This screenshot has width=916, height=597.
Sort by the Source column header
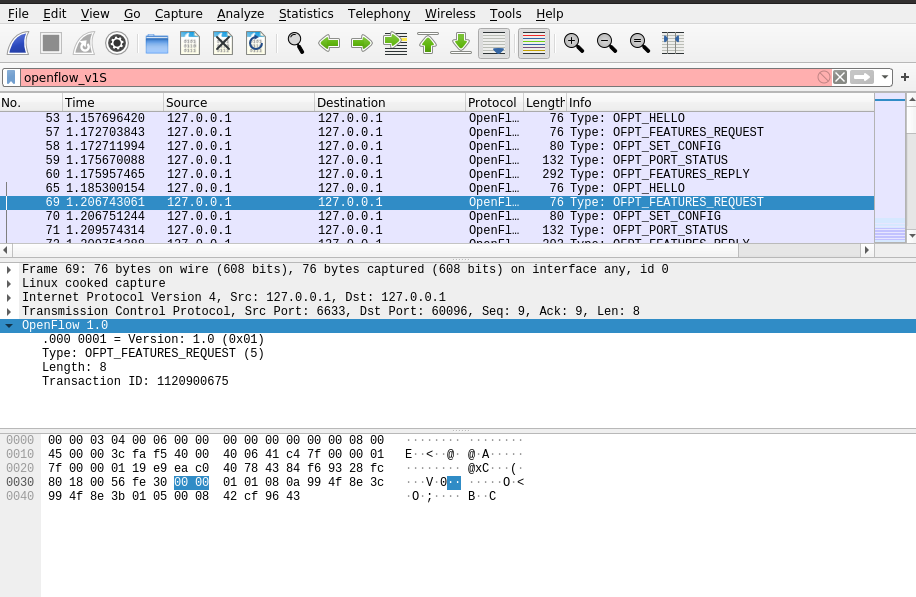pyautogui.click(x=239, y=103)
